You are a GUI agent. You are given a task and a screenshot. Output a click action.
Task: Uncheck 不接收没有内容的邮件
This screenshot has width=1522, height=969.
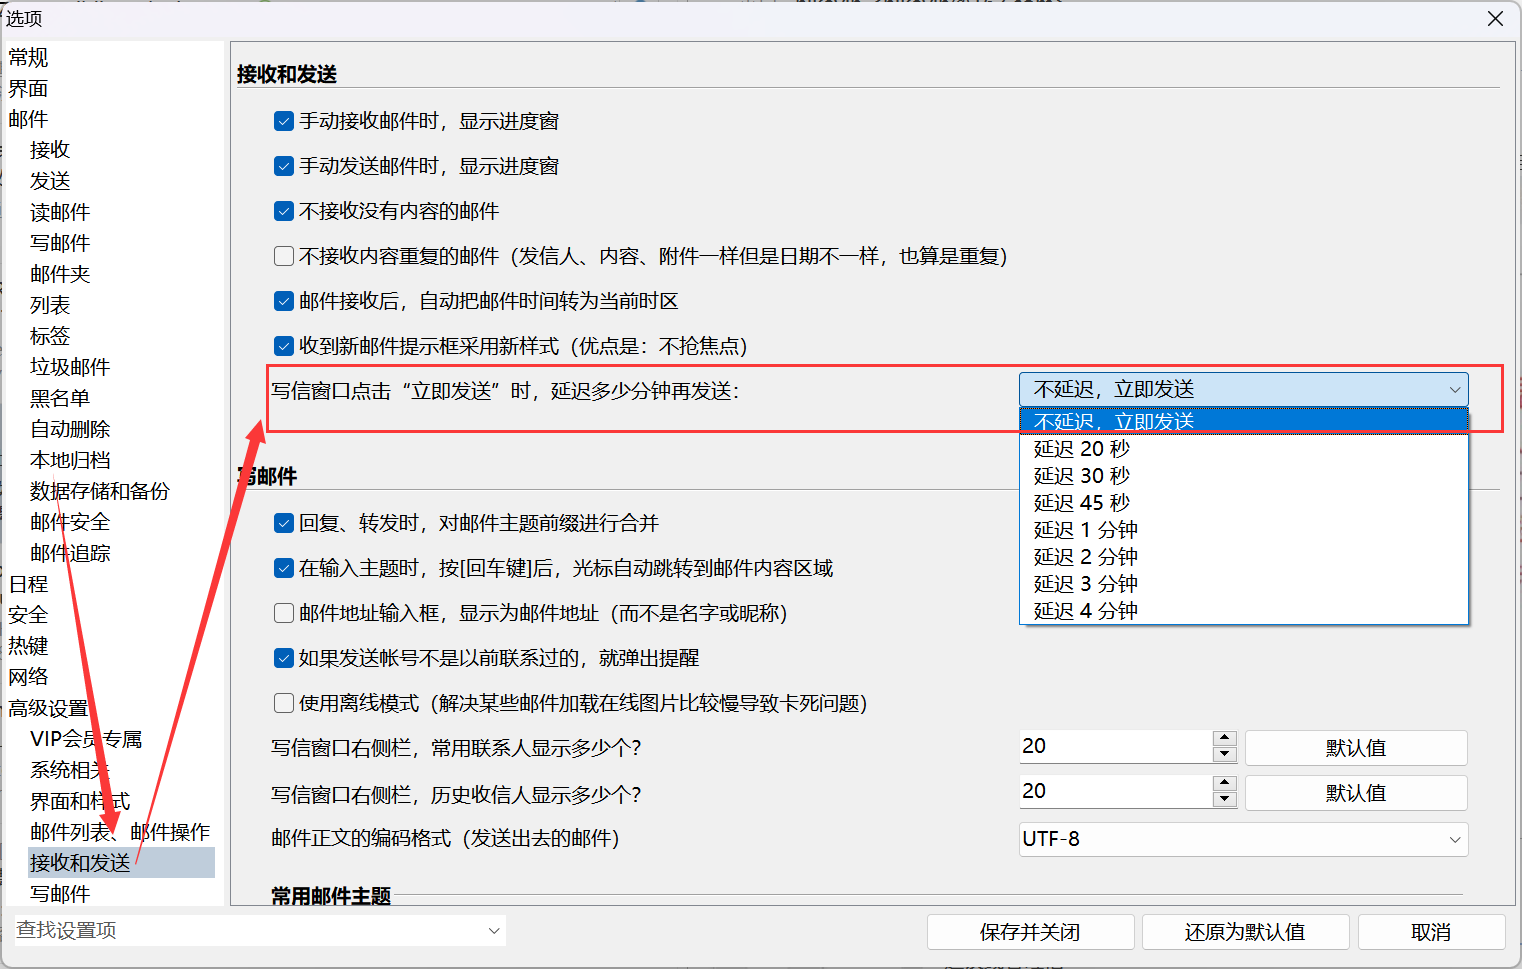pos(284,211)
